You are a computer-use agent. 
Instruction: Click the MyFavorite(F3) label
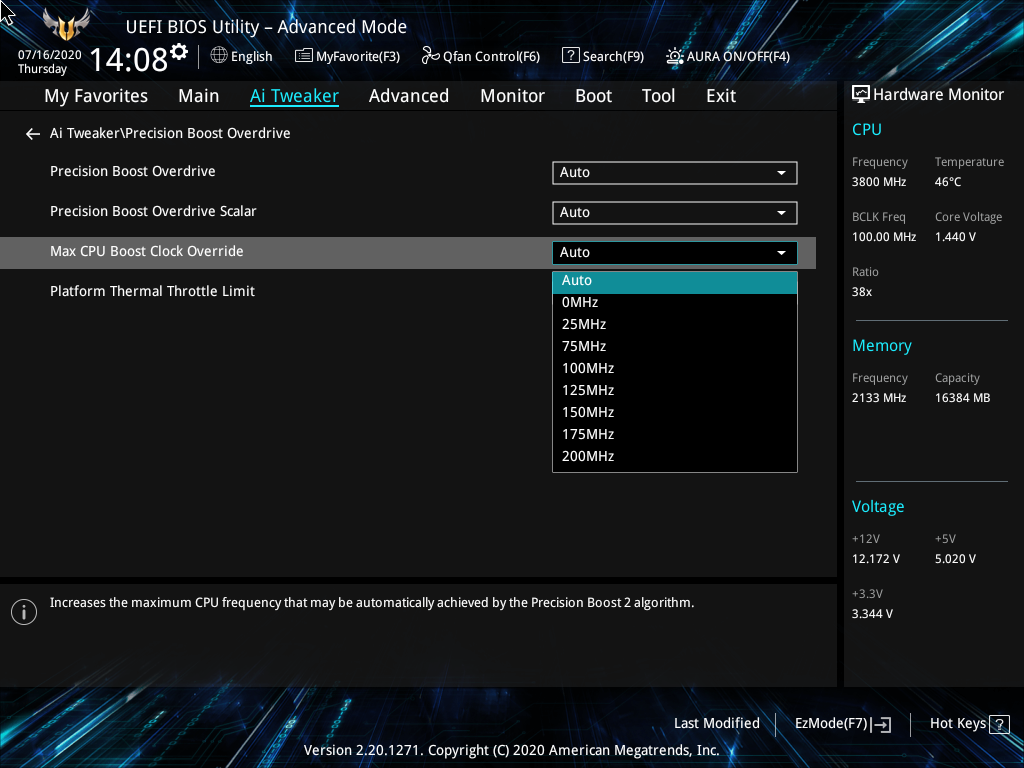pyautogui.click(x=358, y=57)
